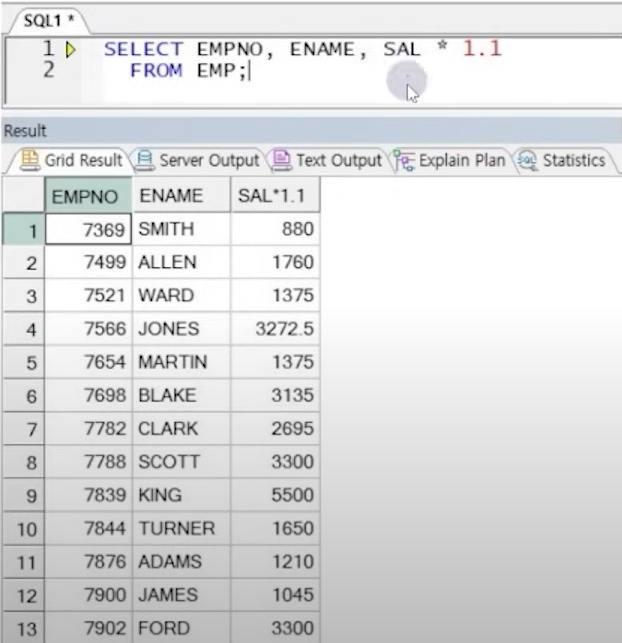Click the 3135 salary cell
Viewport: 622px width, 643px height.
pyautogui.click(x=276, y=395)
